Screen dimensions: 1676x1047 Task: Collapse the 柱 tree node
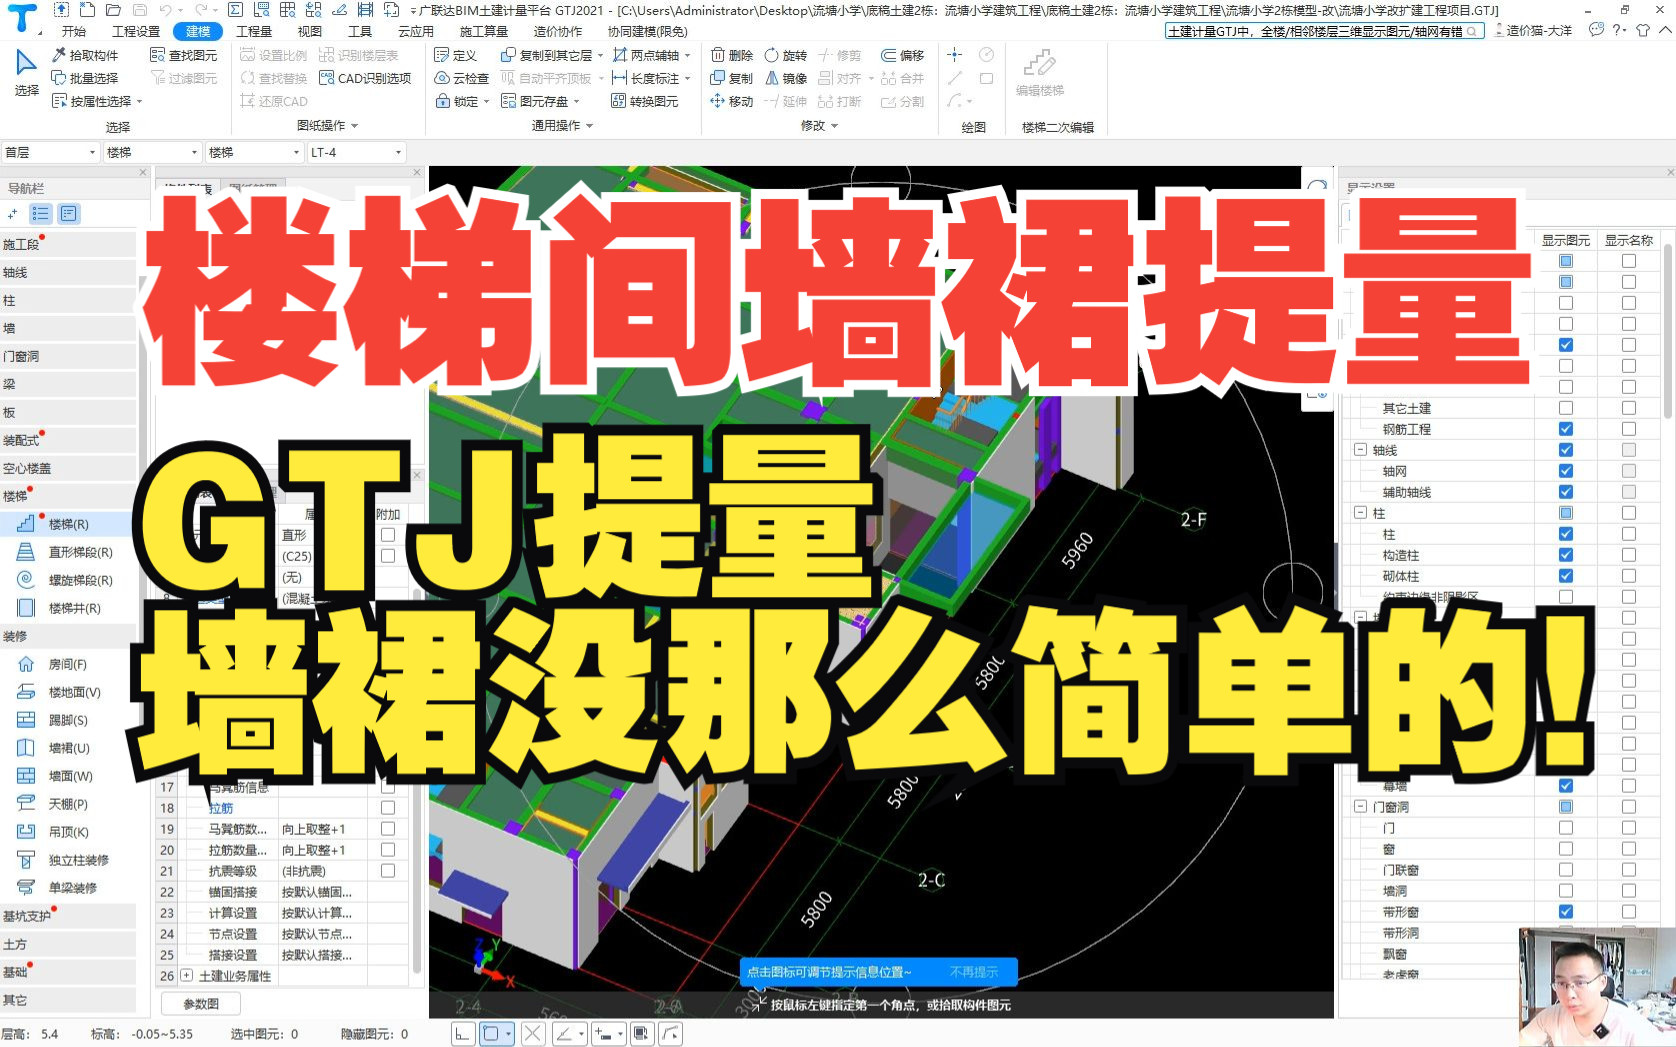pos(1360,513)
